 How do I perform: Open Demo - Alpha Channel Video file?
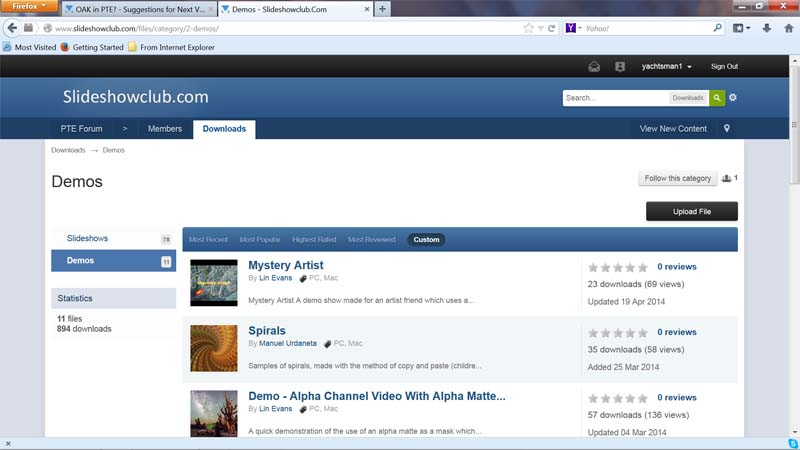click(x=377, y=396)
